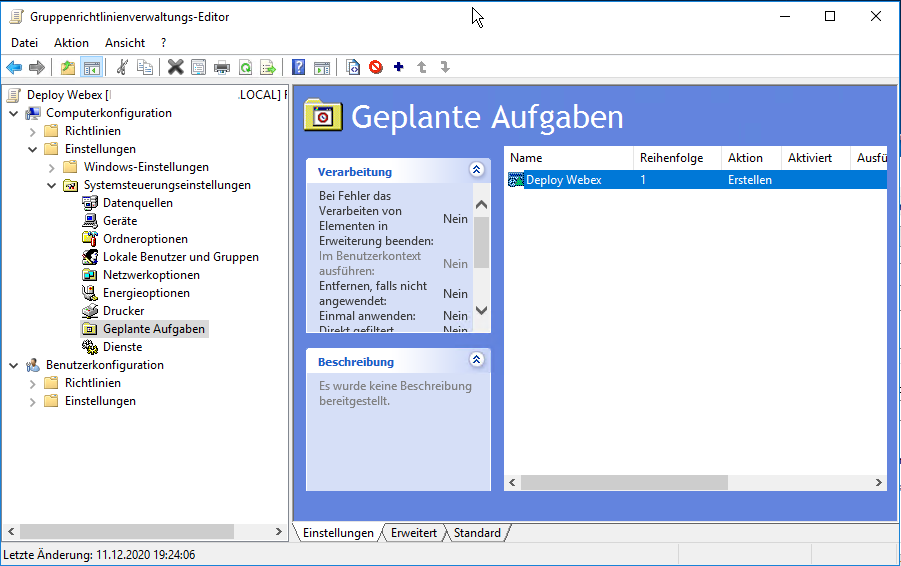Viewport: 901px width, 566px height.
Task: Select Geplante Aufgaben in the tree
Action: [x=153, y=329]
